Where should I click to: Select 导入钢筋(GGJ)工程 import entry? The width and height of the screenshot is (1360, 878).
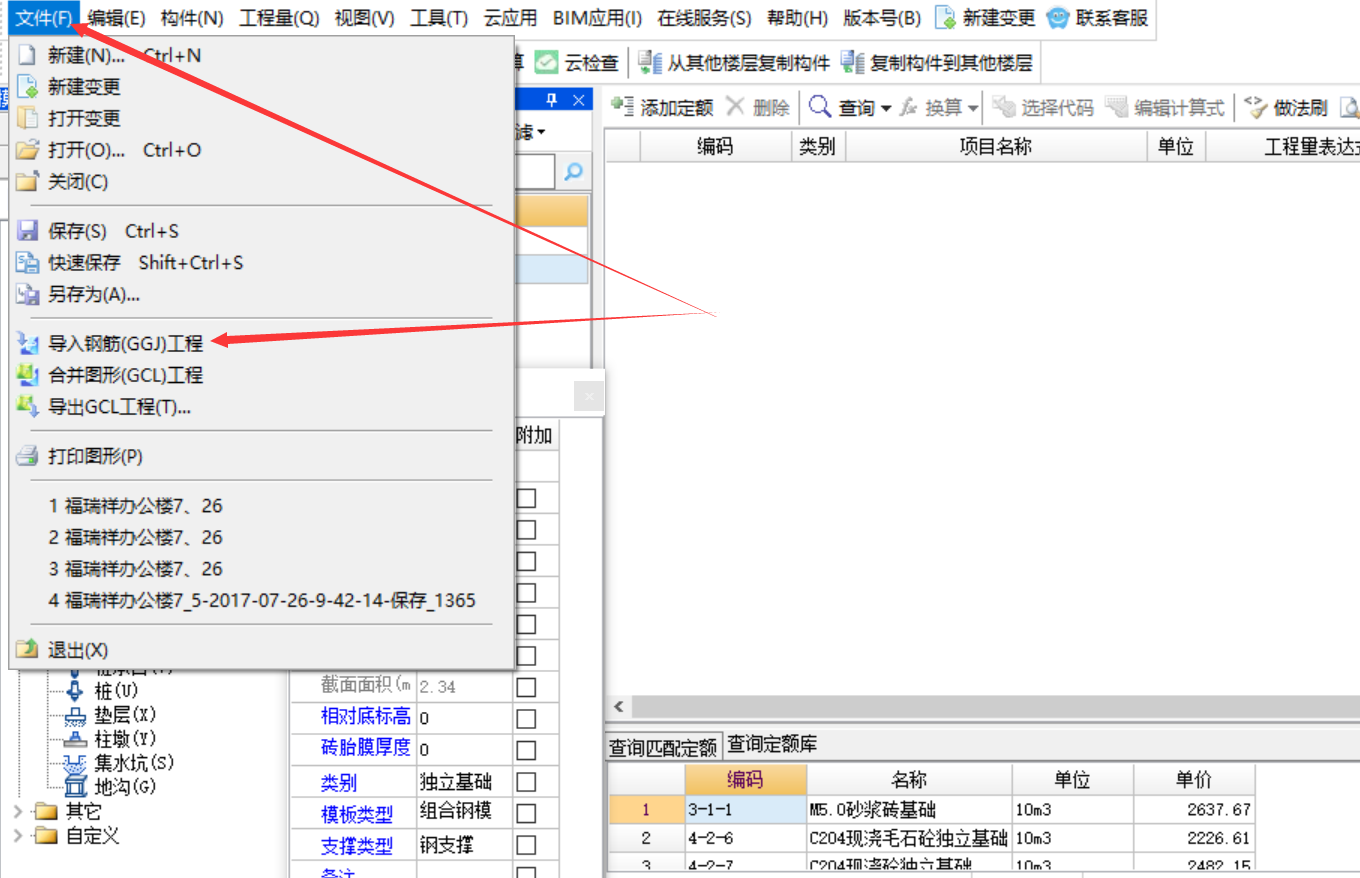pos(125,344)
